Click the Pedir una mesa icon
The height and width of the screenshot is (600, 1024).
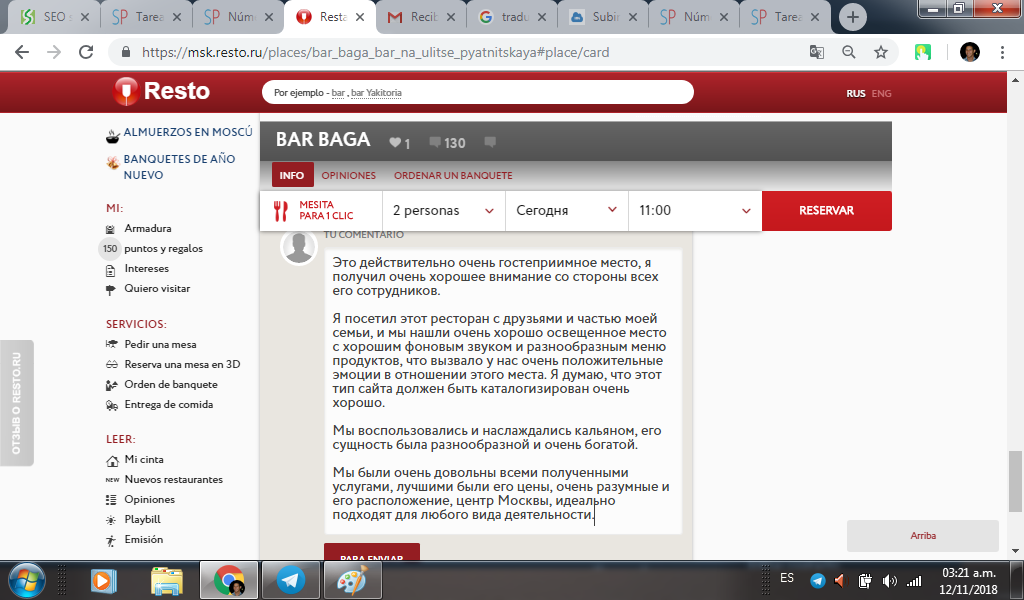111,344
